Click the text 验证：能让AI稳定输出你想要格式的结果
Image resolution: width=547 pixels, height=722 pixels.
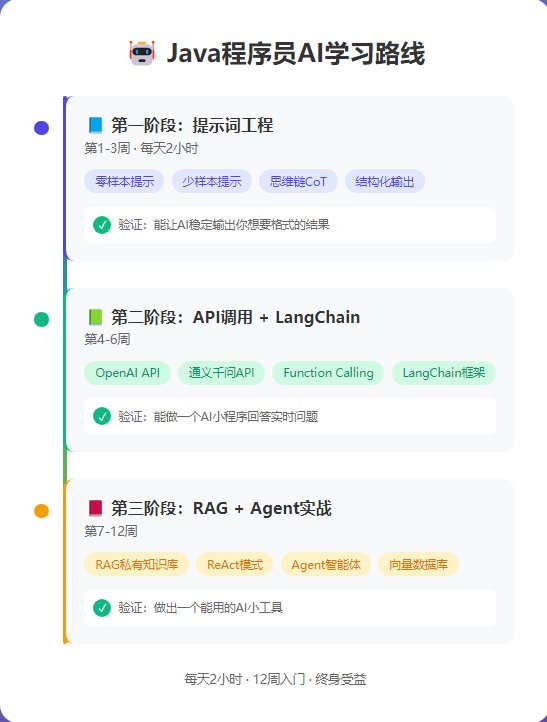(x=224, y=225)
